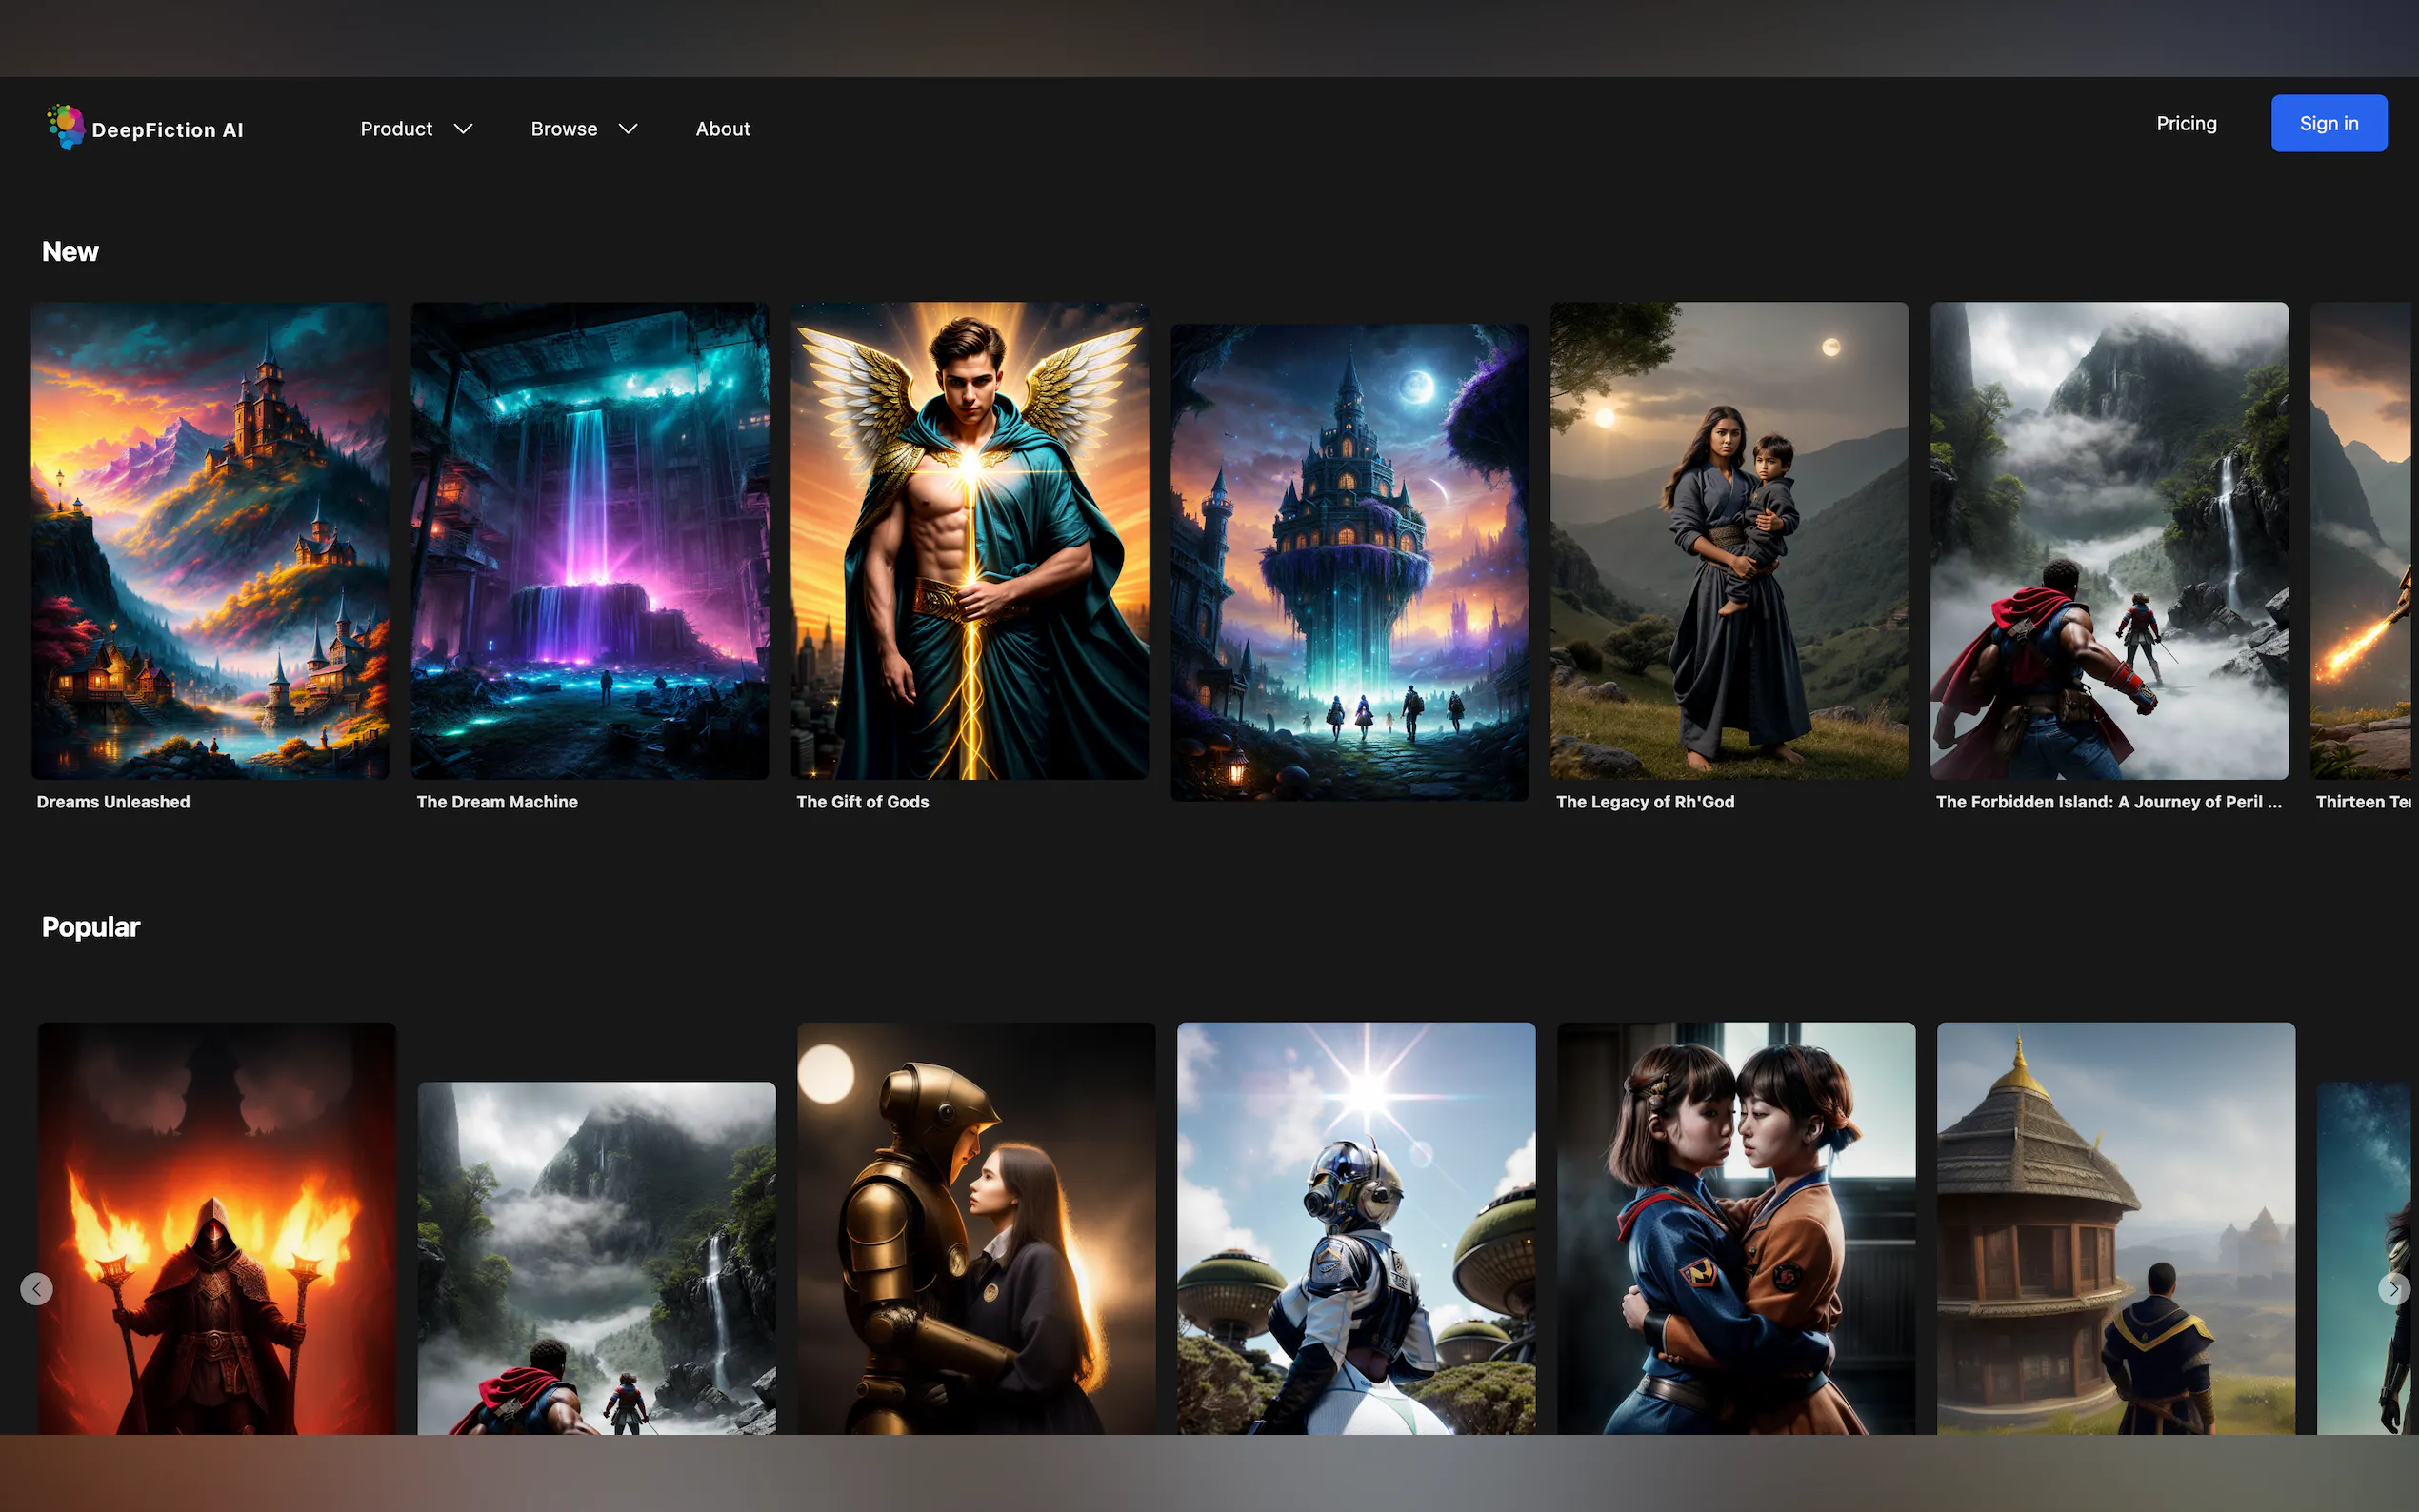The height and width of the screenshot is (1512, 2419).
Task: Open the hooded figure with torches cover
Action: (216, 1228)
